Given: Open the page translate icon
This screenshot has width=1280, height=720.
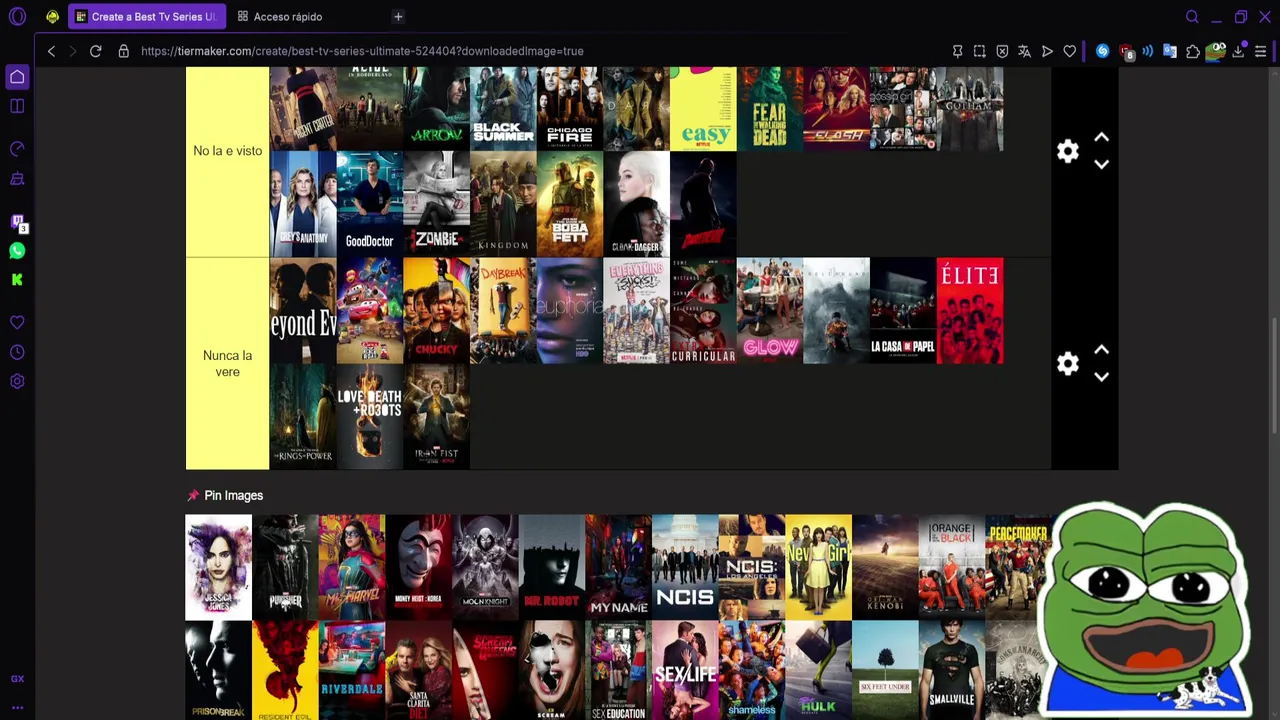Looking at the screenshot, I should point(1024,51).
